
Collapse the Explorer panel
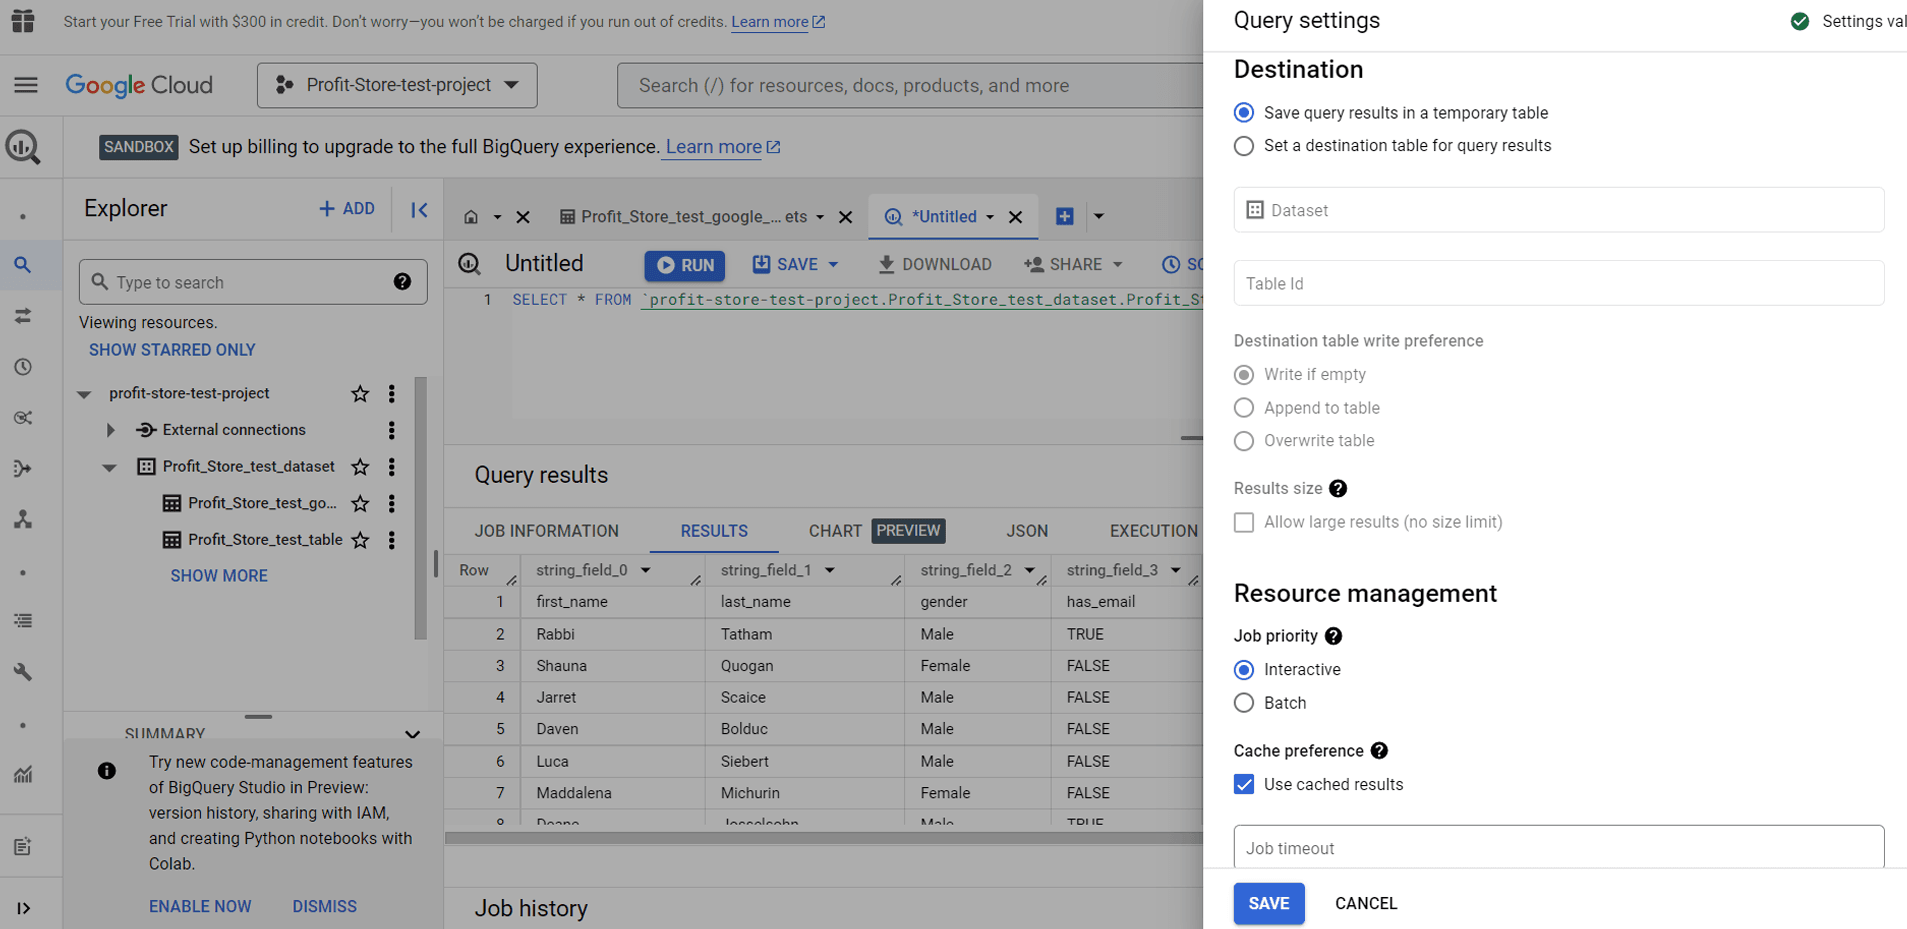419,210
